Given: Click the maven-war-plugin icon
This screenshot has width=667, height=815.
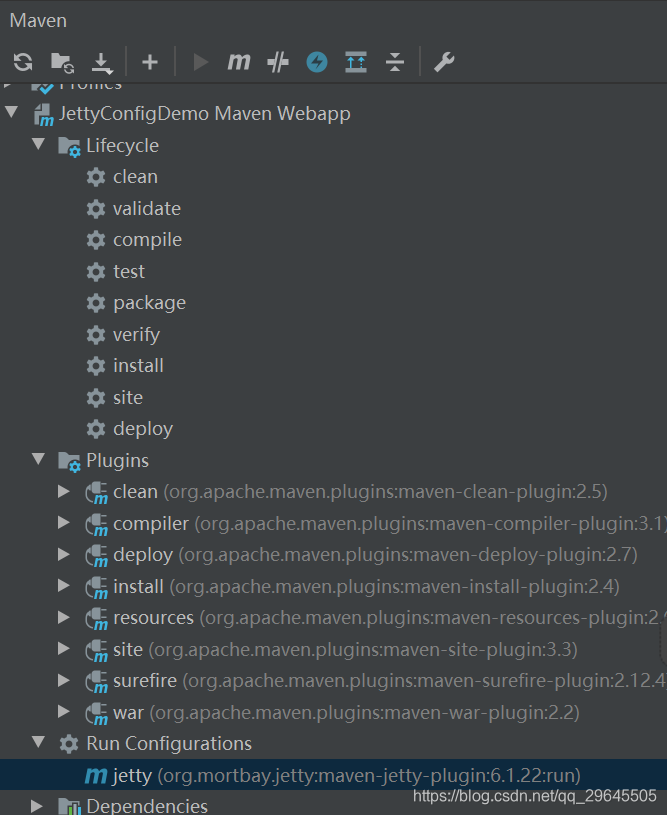Looking at the screenshot, I should pos(97,714).
